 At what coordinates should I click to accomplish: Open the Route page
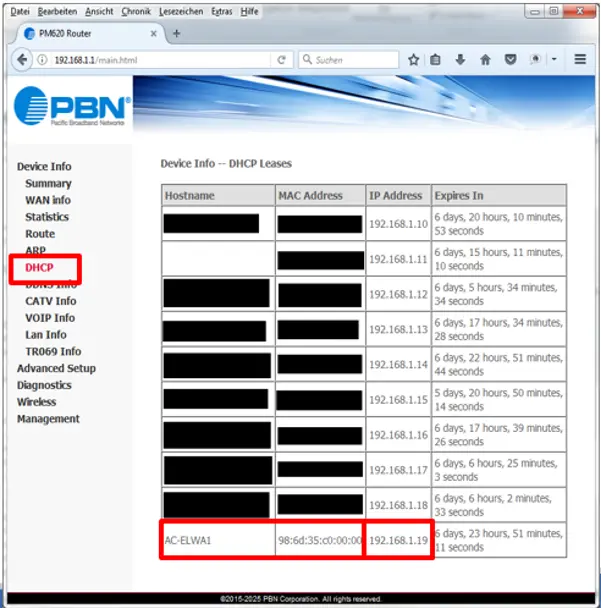tap(40, 234)
